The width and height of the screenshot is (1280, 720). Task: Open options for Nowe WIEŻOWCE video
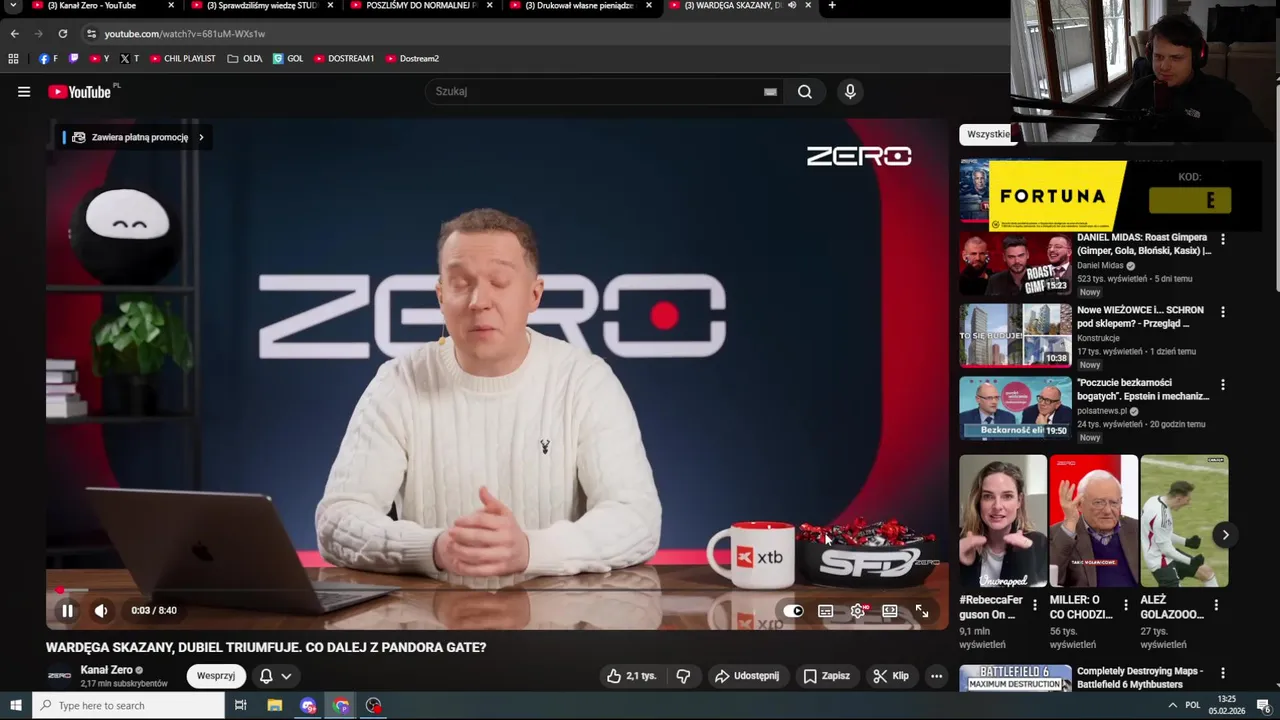[1222, 312]
